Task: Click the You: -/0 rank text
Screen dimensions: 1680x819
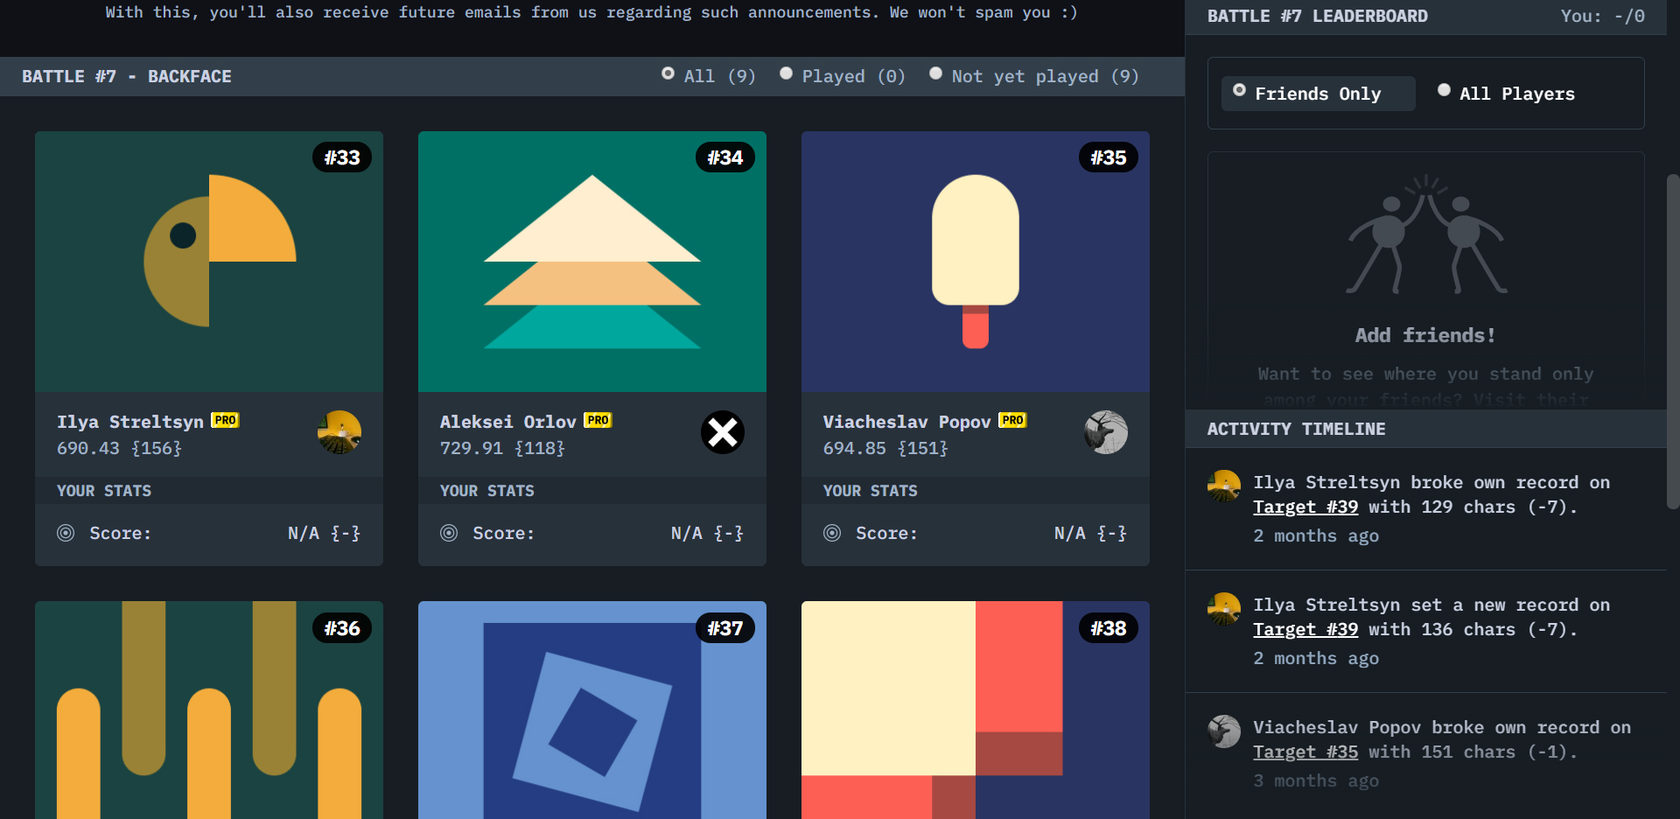Action: (x=1602, y=16)
